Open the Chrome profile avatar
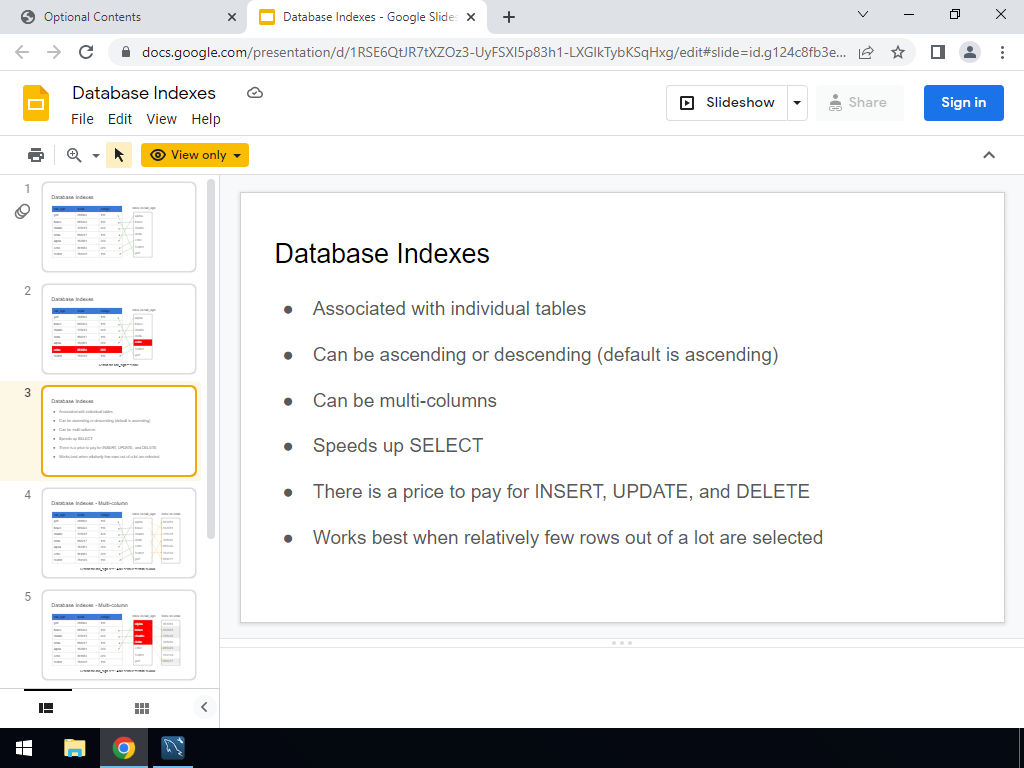 [970, 52]
